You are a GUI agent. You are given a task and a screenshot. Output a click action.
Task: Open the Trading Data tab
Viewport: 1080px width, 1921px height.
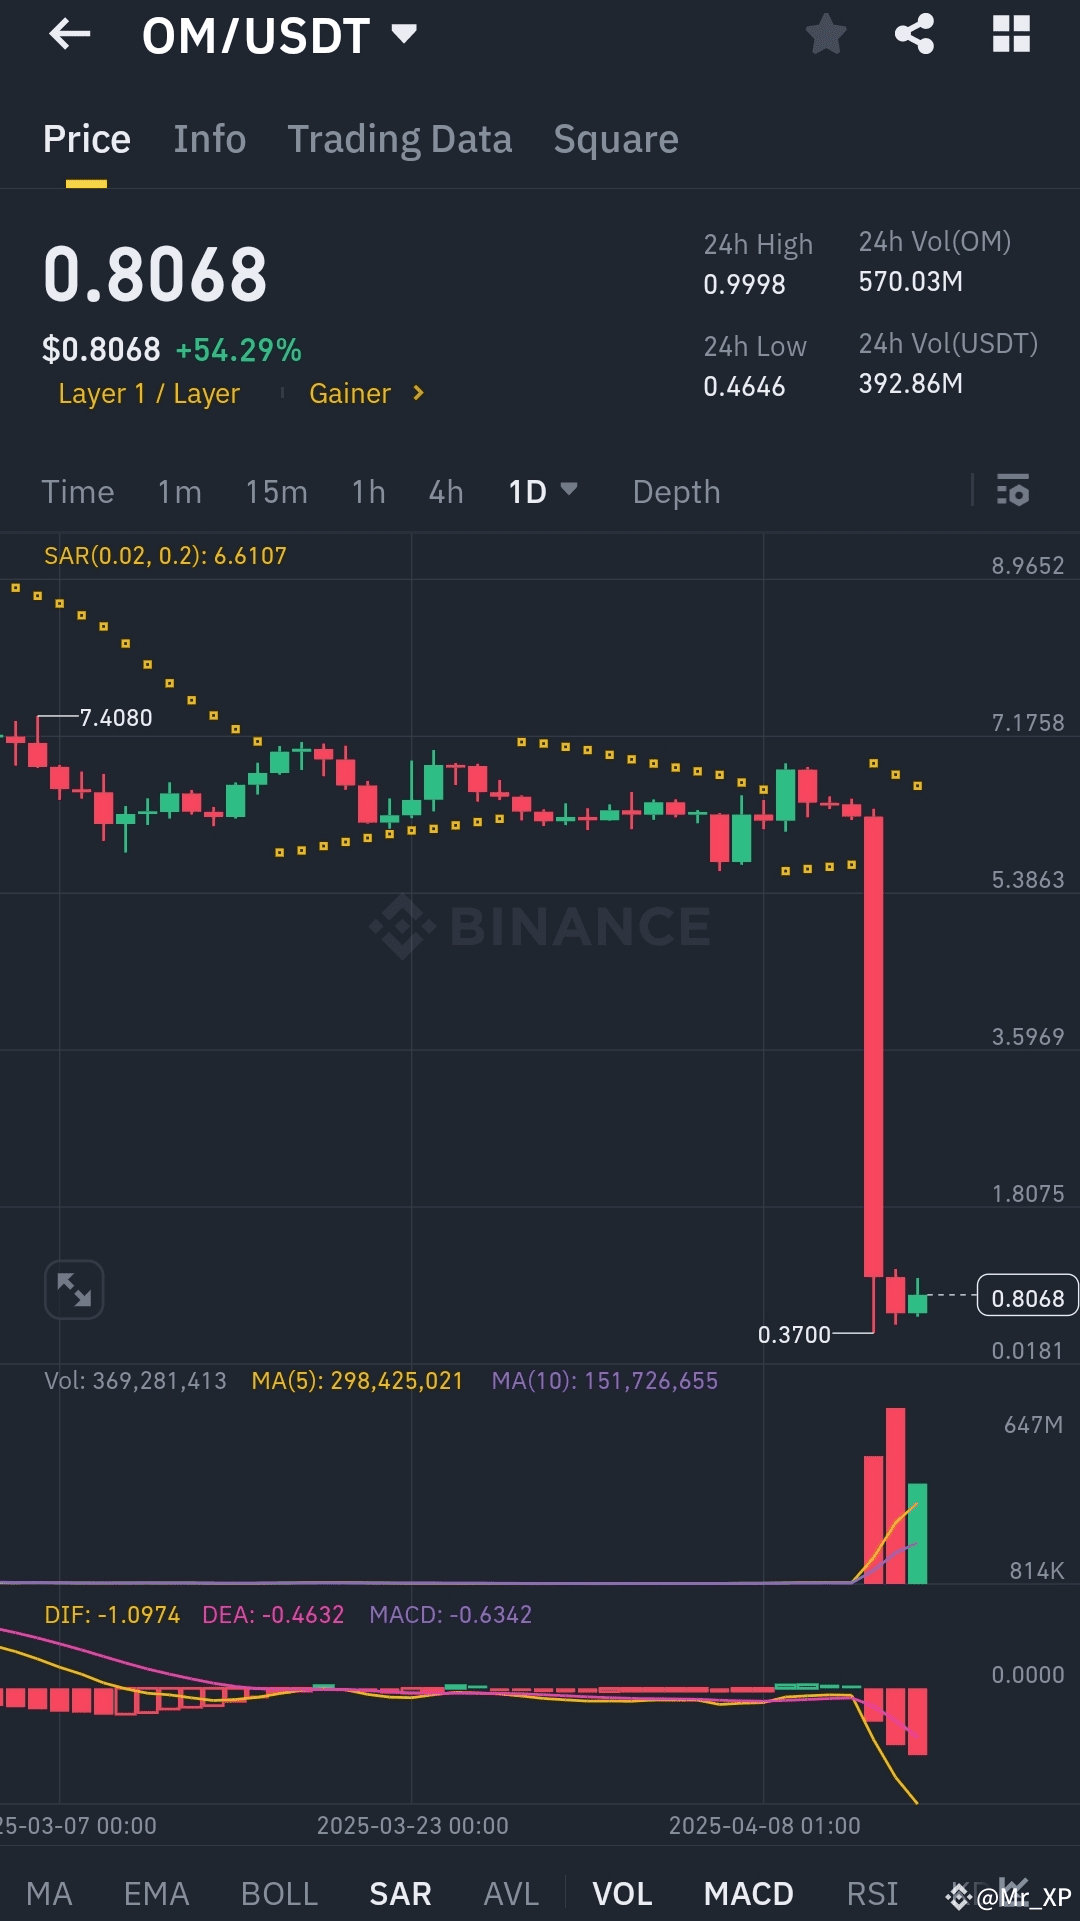click(x=400, y=138)
